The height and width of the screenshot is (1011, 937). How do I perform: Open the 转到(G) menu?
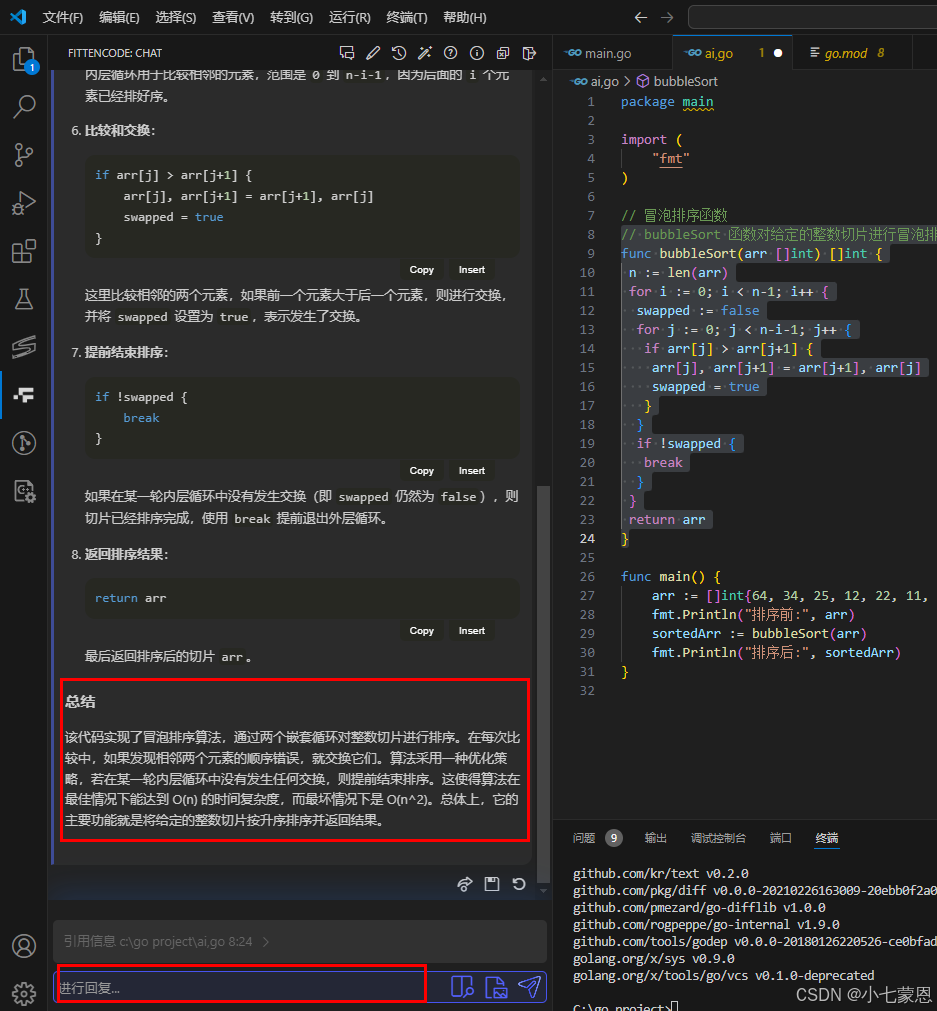click(291, 17)
